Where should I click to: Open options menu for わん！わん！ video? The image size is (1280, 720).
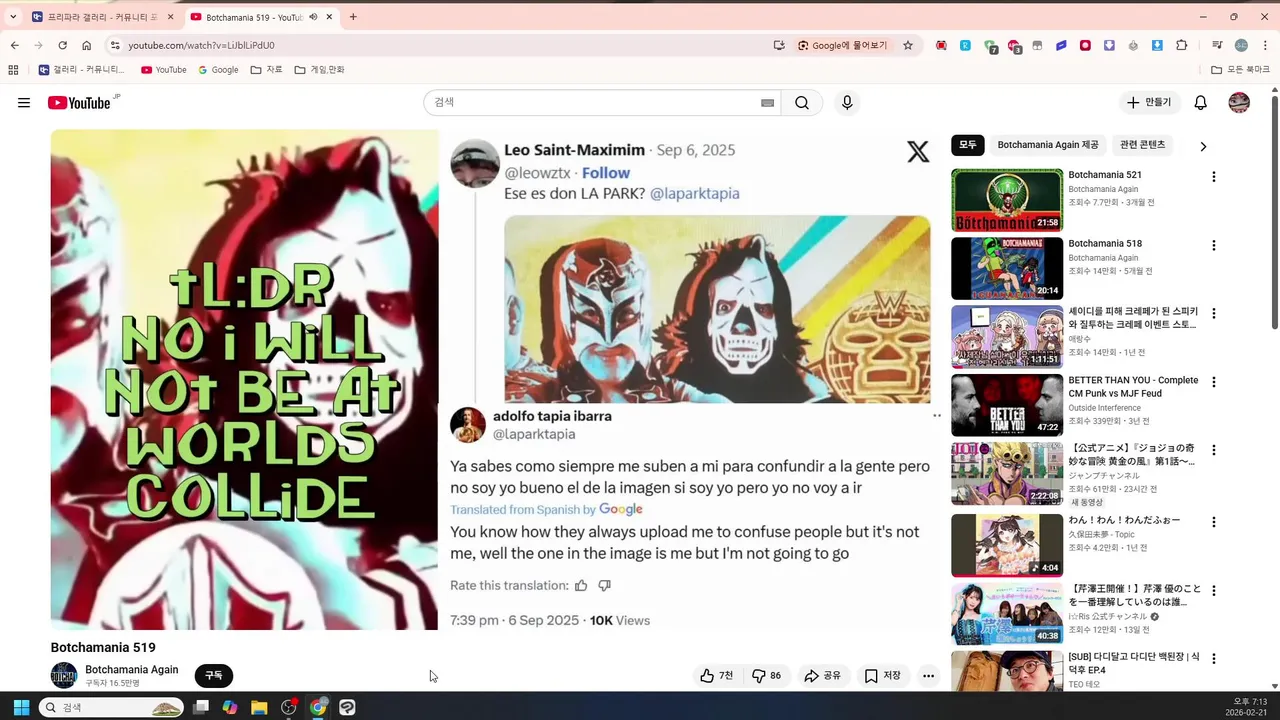(x=1214, y=522)
